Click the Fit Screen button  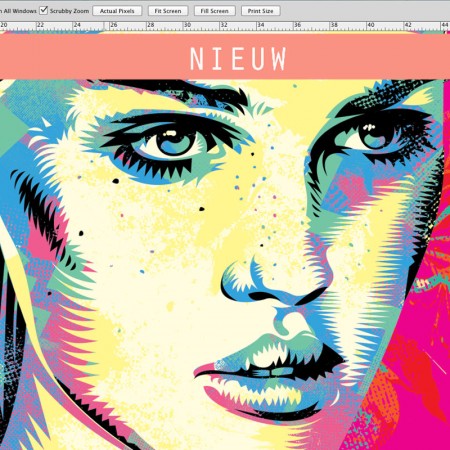168,11
